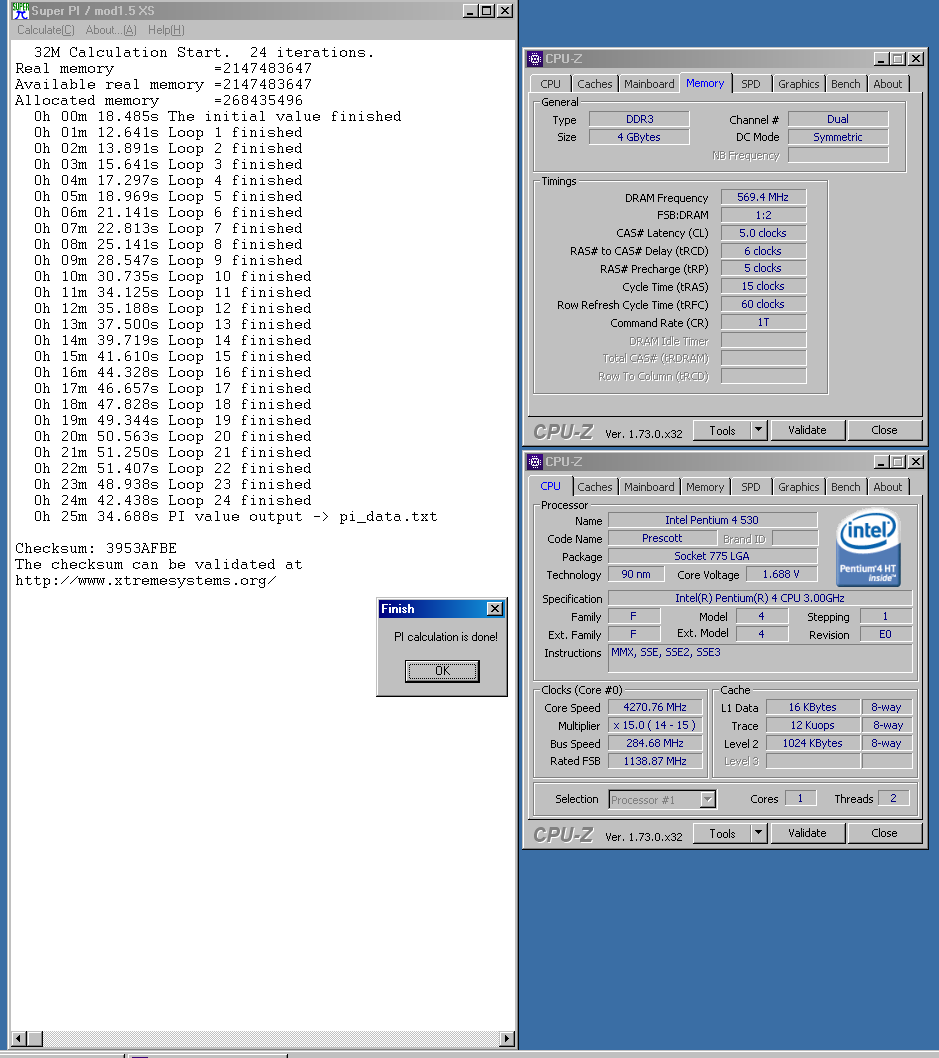Click Close button in lower CPU-Z window
Image resolution: width=939 pixels, height=1058 pixels.
coord(884,833)
